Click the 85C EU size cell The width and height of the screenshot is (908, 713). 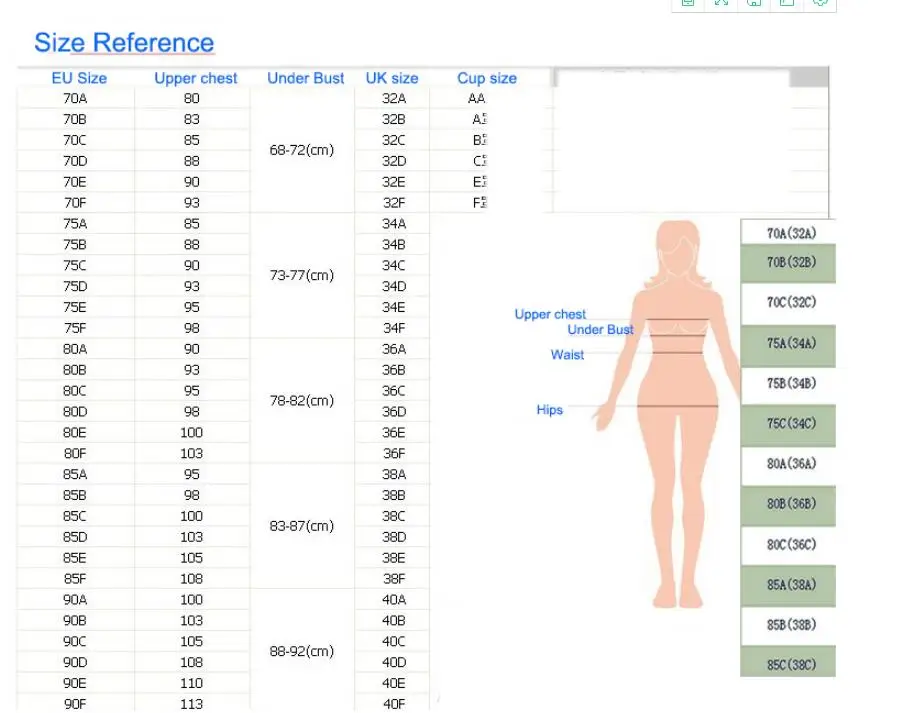point(75,516)
